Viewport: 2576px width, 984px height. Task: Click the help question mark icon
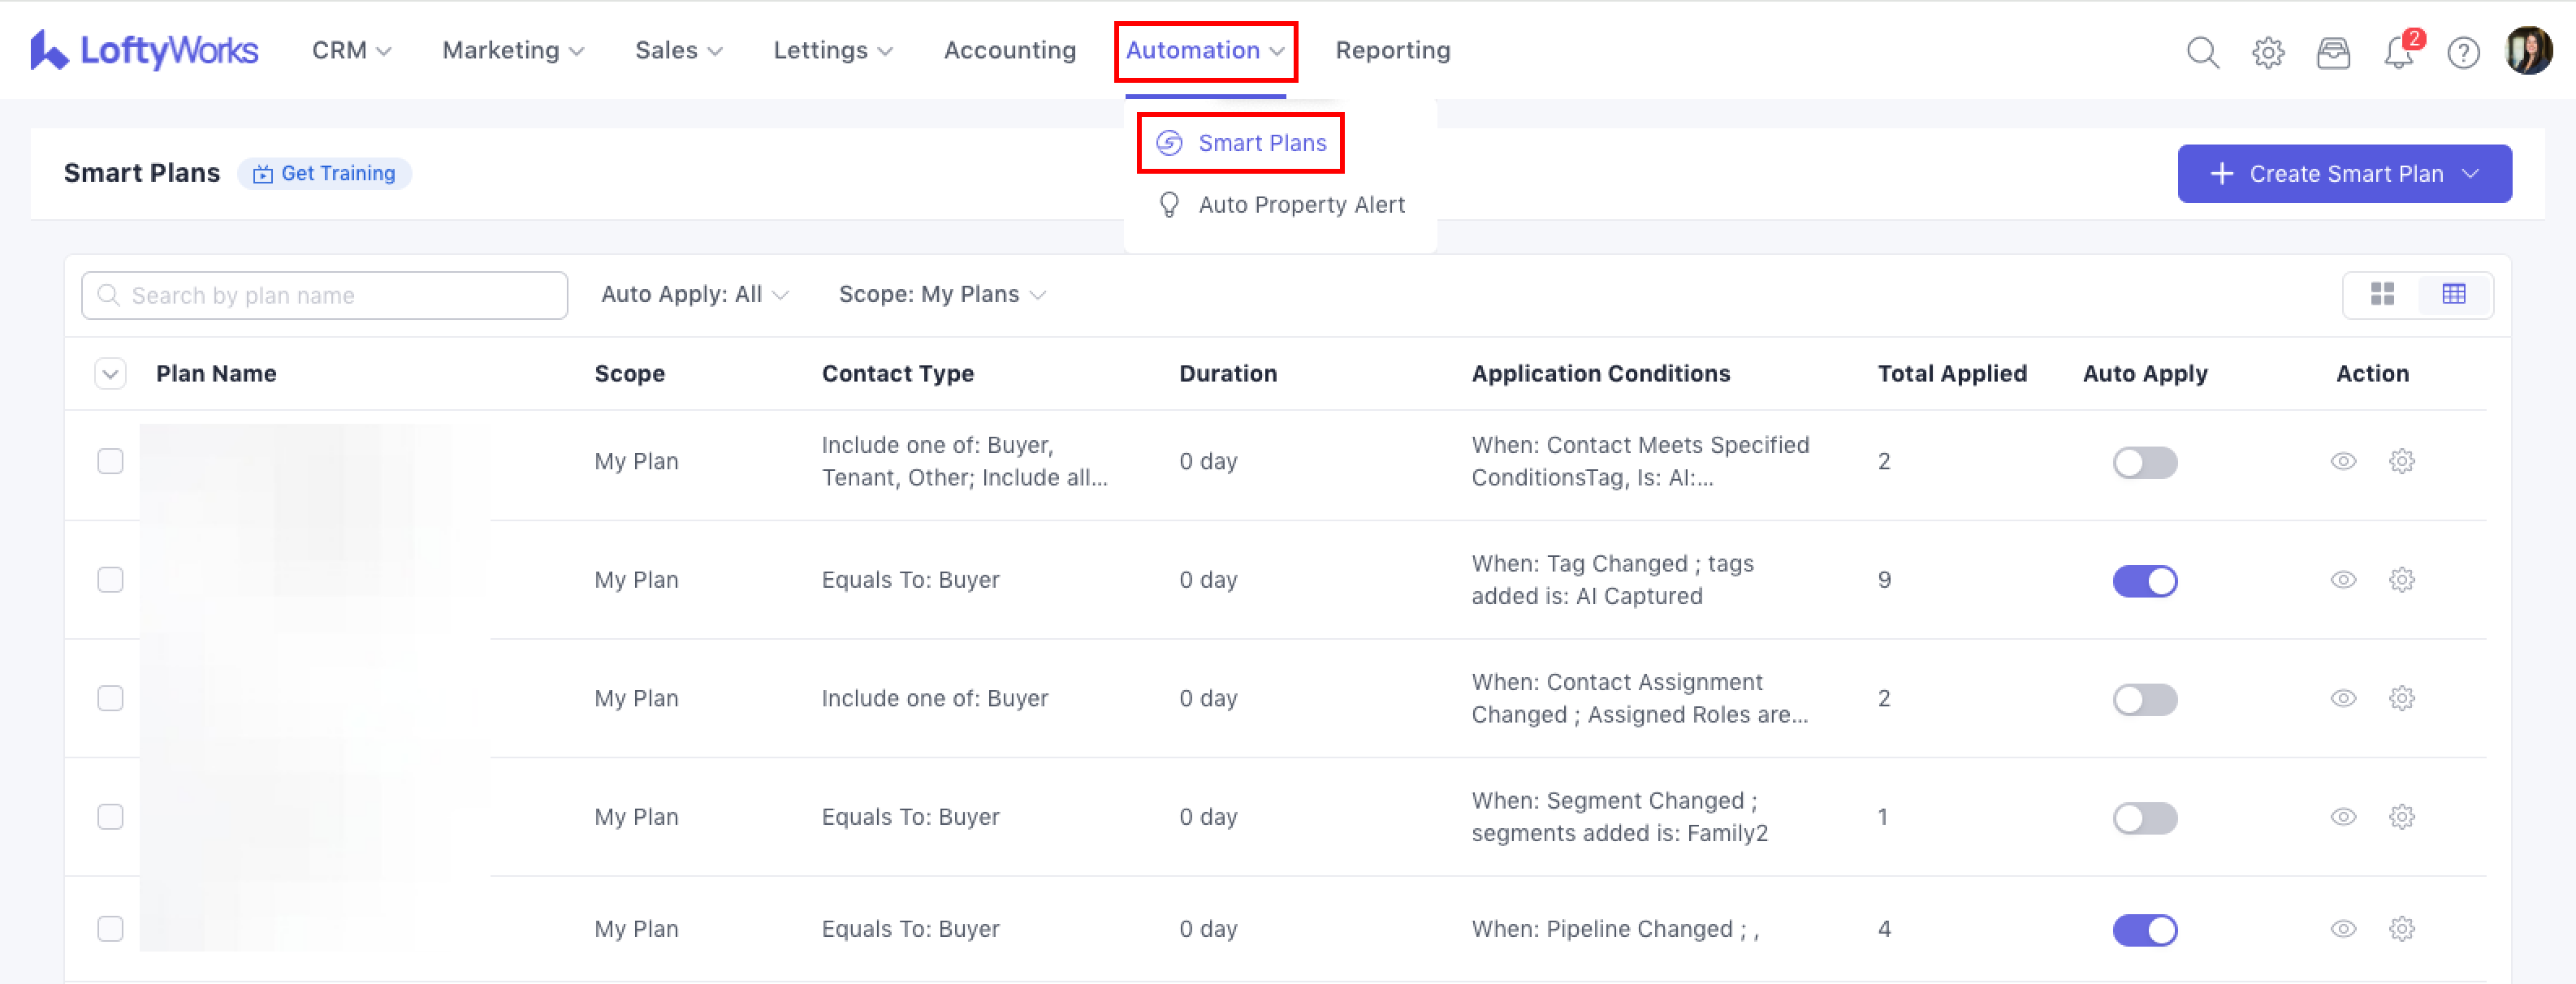coord(2462,52)
